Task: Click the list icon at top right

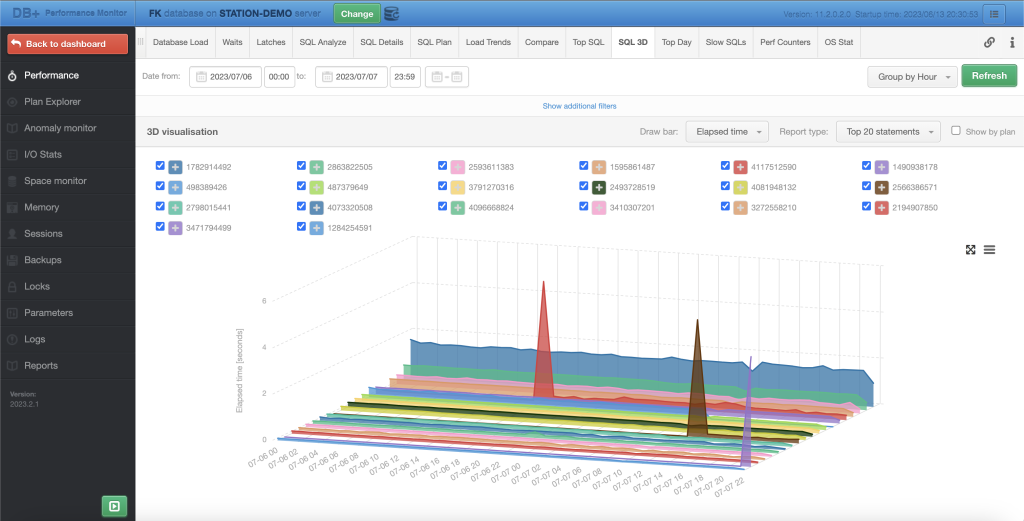Action: click(x=994, y=13)
